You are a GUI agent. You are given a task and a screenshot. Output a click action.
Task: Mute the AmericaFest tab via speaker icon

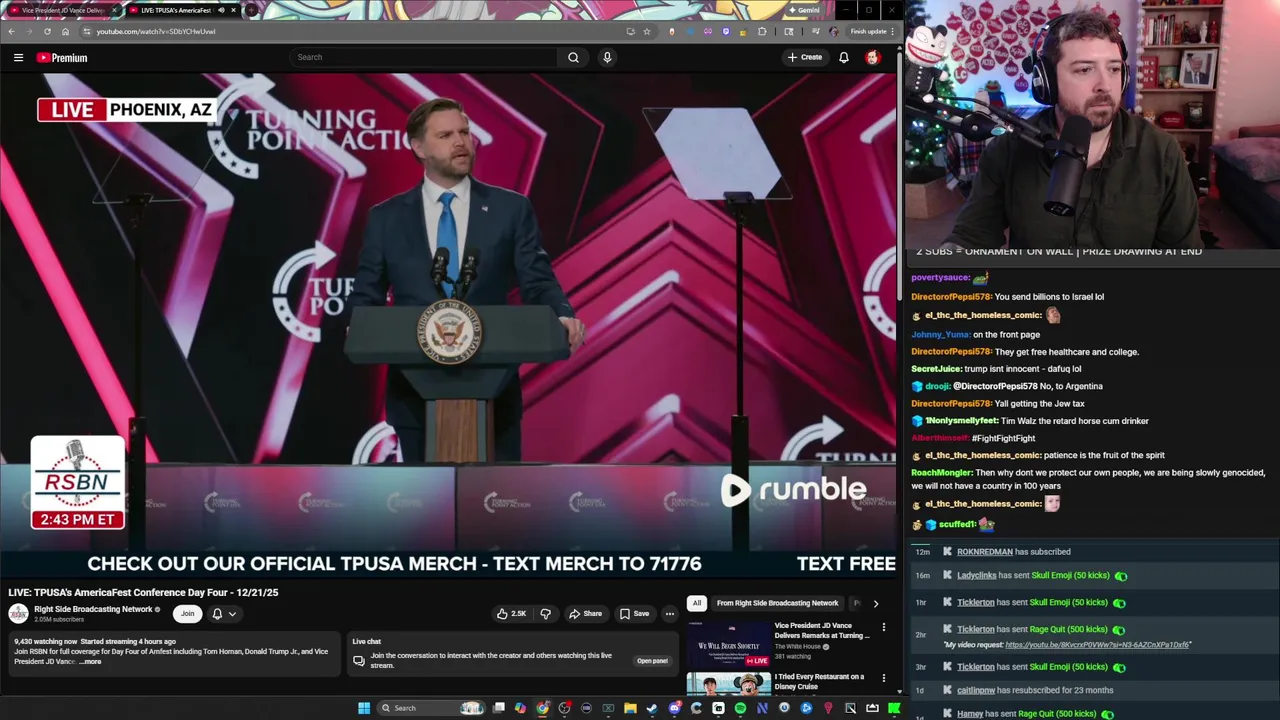pyautogui.click(x=221, y=10)
